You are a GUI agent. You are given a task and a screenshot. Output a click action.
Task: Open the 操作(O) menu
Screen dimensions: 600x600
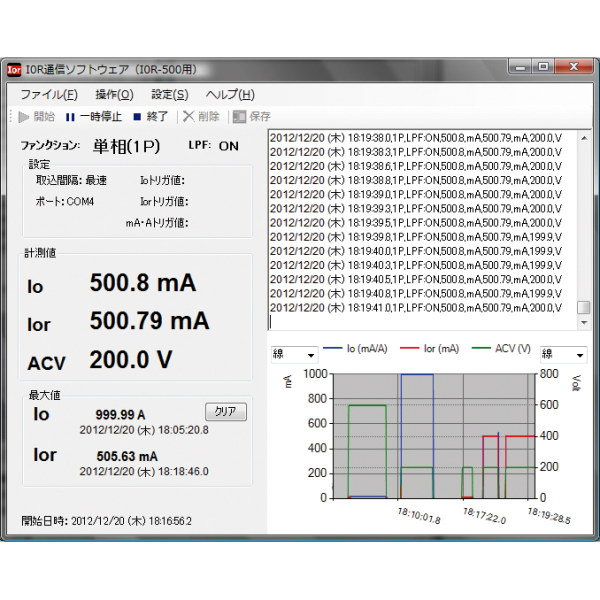114,94
